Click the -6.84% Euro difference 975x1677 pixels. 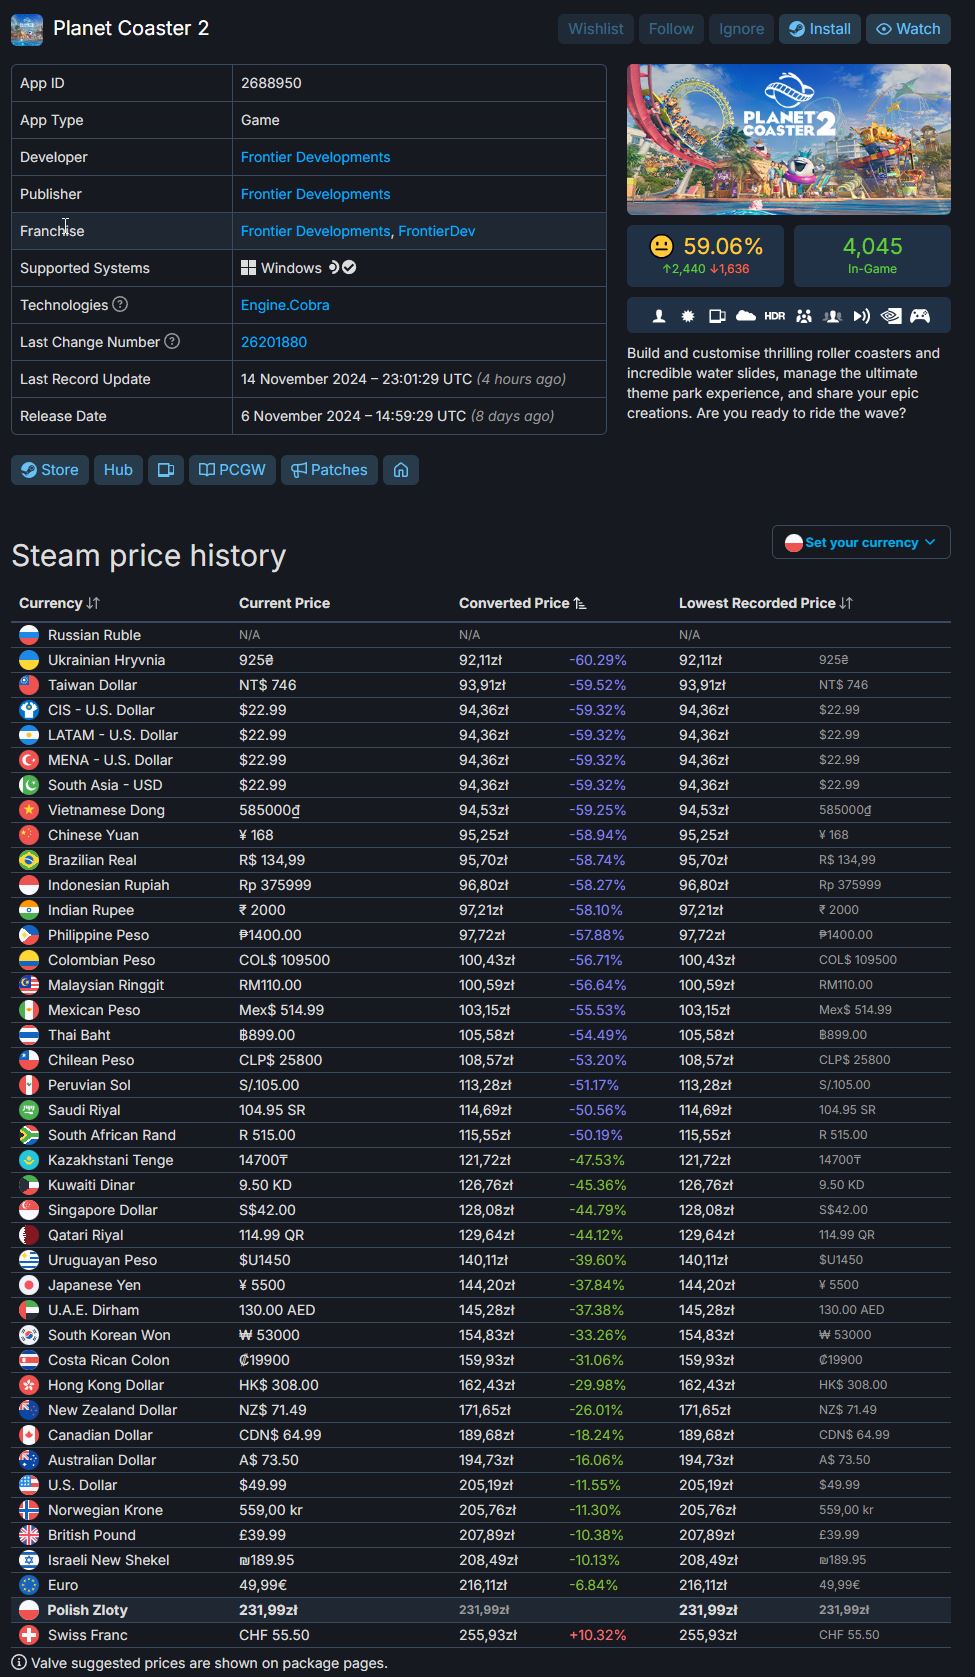coord(593,1585)
